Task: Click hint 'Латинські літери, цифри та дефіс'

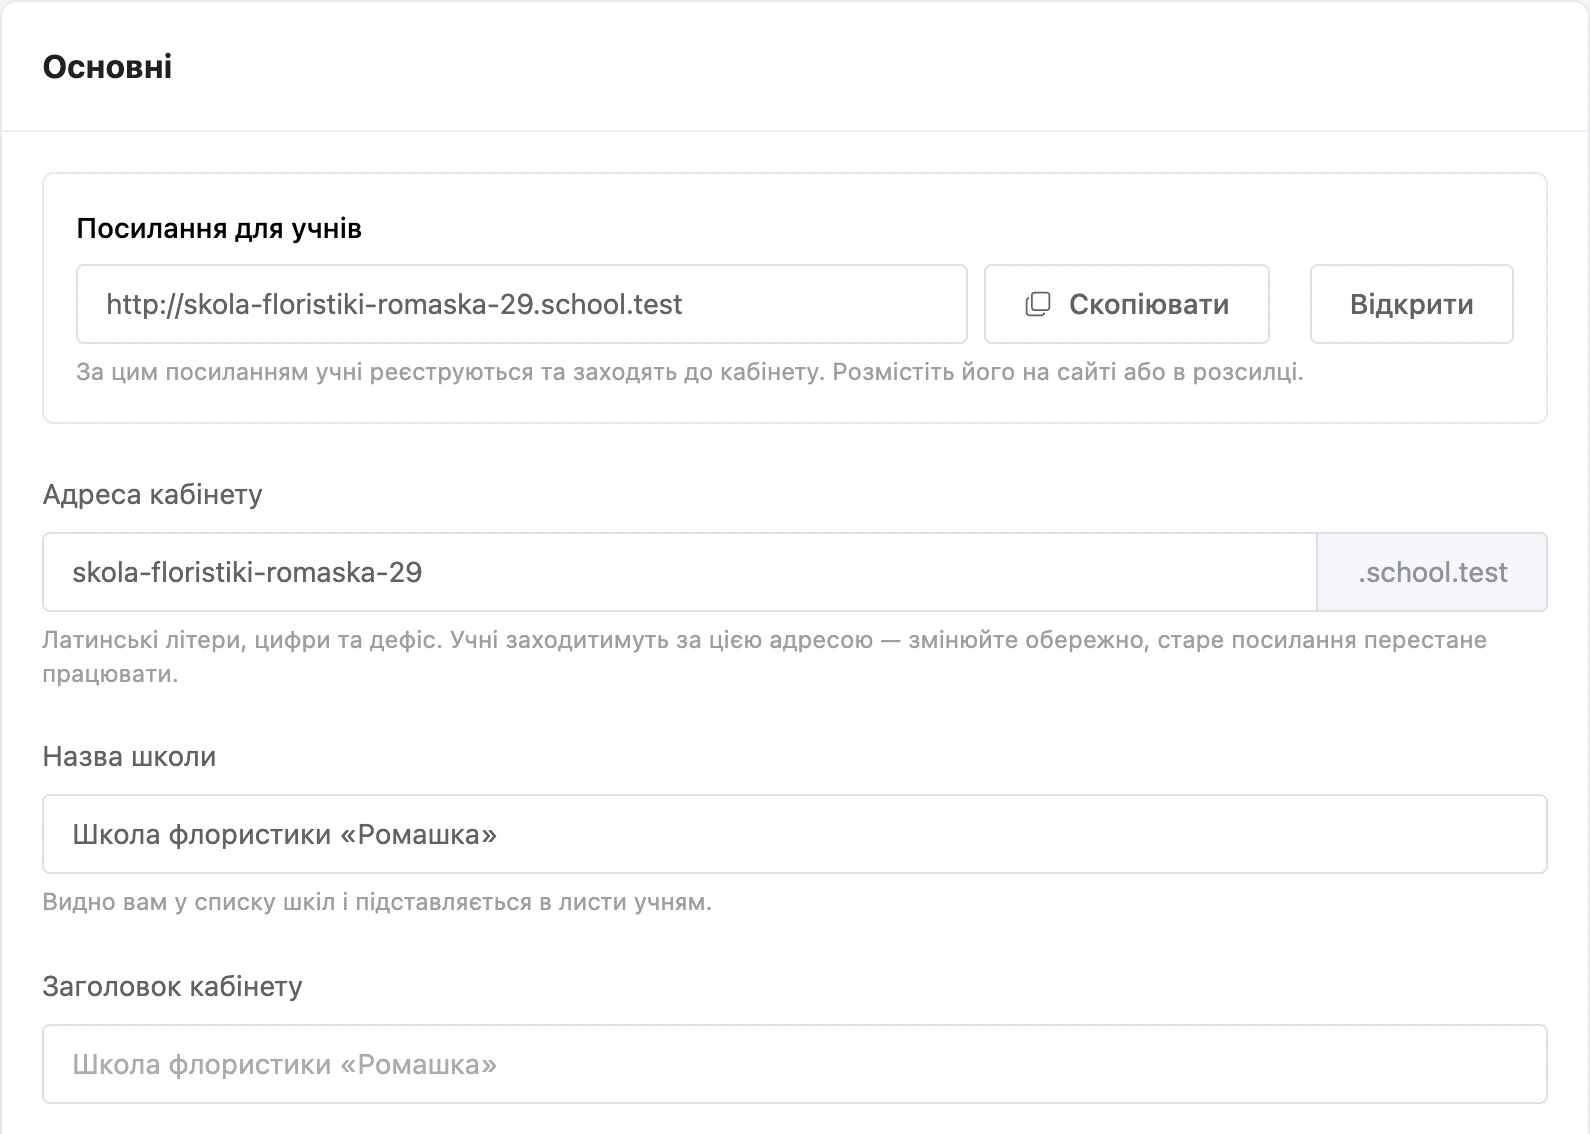Action: pyautogui.click(x=242, y=640)
